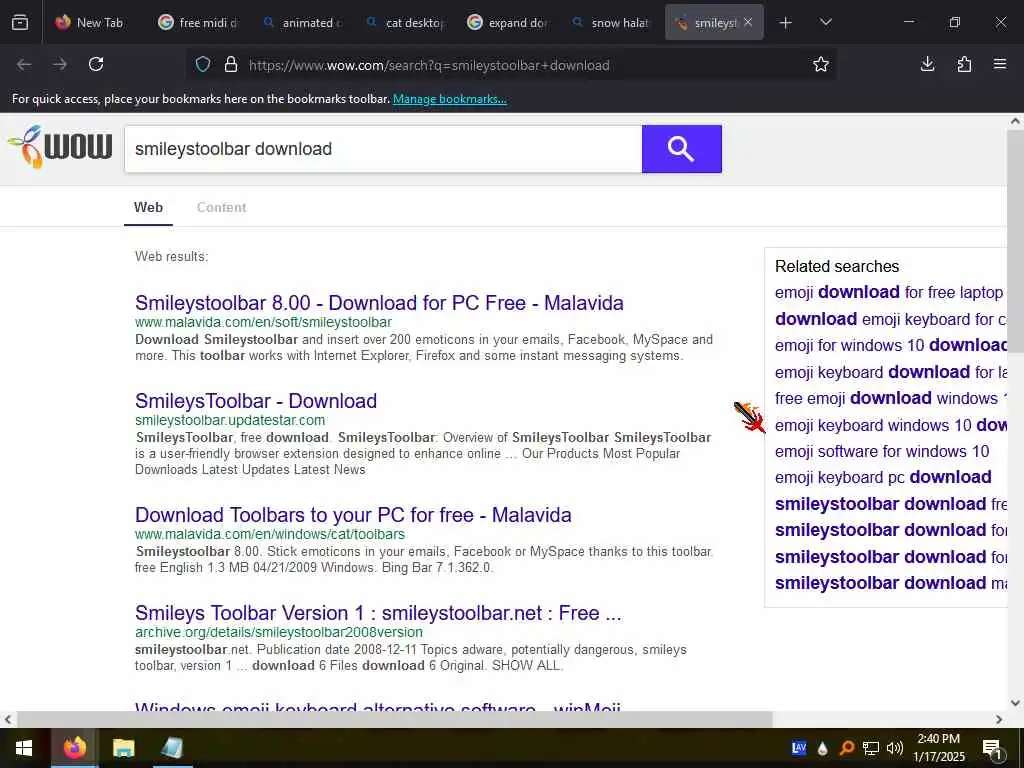
Task: Click the network tray icon
Action: 871,748
